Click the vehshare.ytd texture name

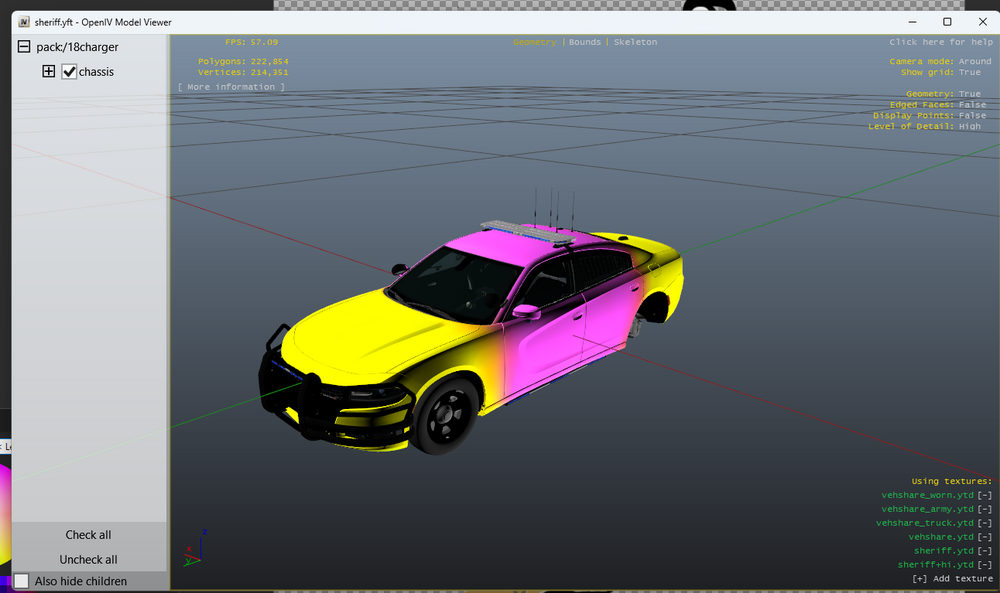[941, 538]
